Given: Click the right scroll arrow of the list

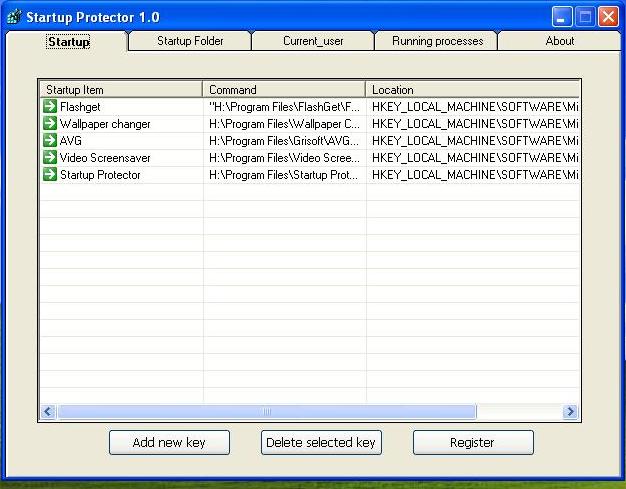Looking at the screenshot, I should point(570,411).
